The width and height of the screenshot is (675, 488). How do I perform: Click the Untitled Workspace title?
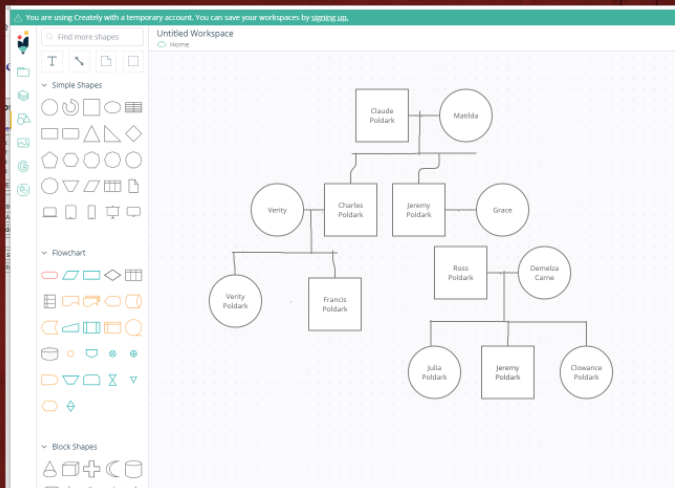[x=195, y=34]
